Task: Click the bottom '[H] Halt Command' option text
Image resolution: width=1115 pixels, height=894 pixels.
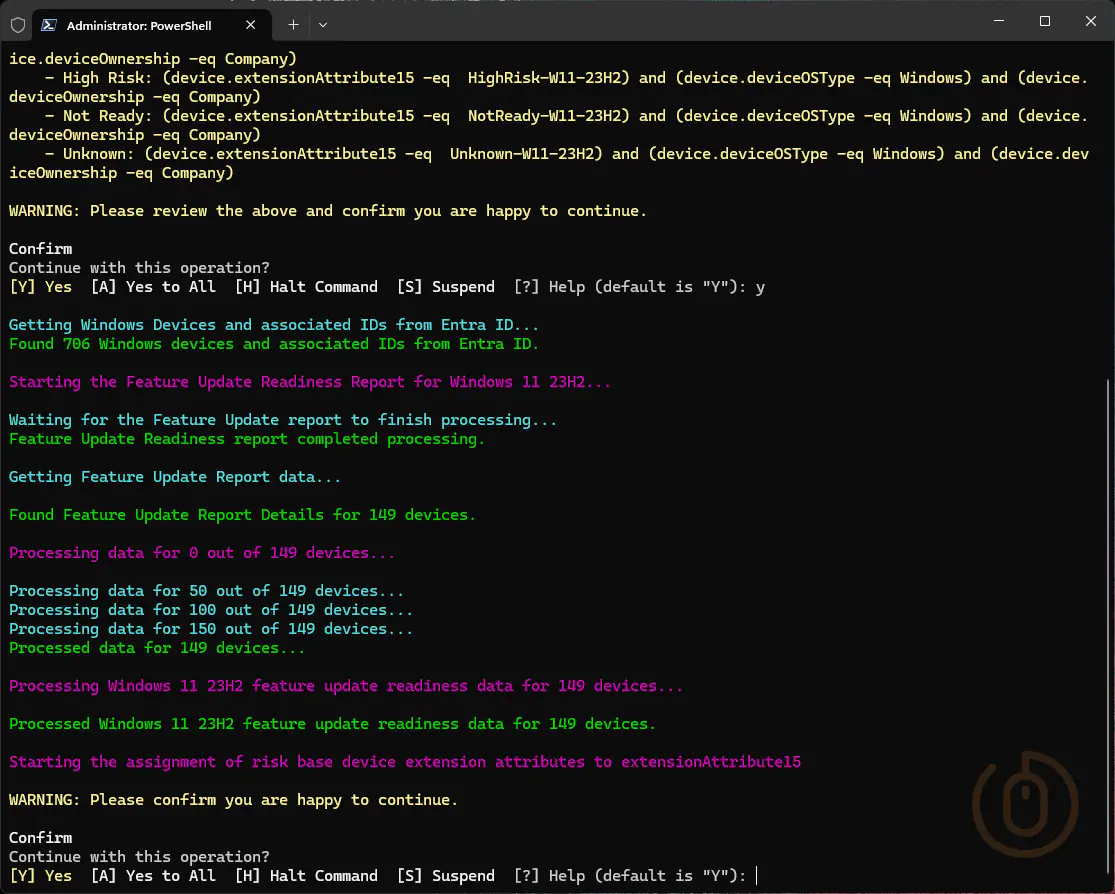Action: click(306, 876)
